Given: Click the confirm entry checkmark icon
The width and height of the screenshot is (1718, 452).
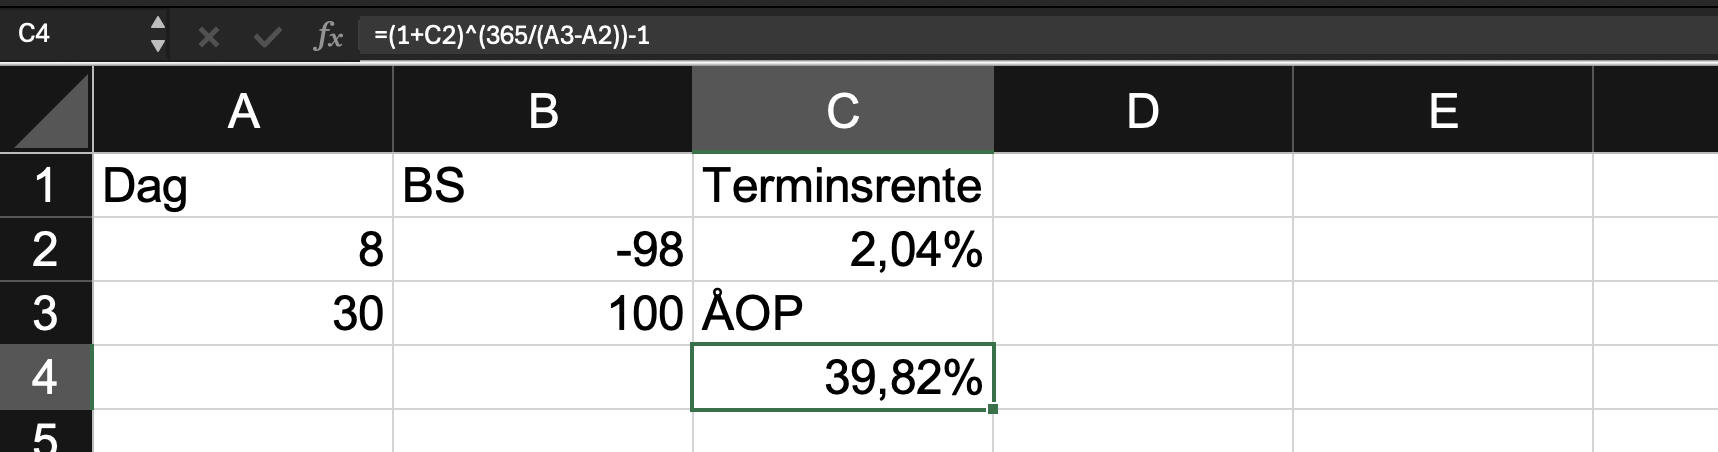Looking at the screenshot, I should [x=267, y=38].
